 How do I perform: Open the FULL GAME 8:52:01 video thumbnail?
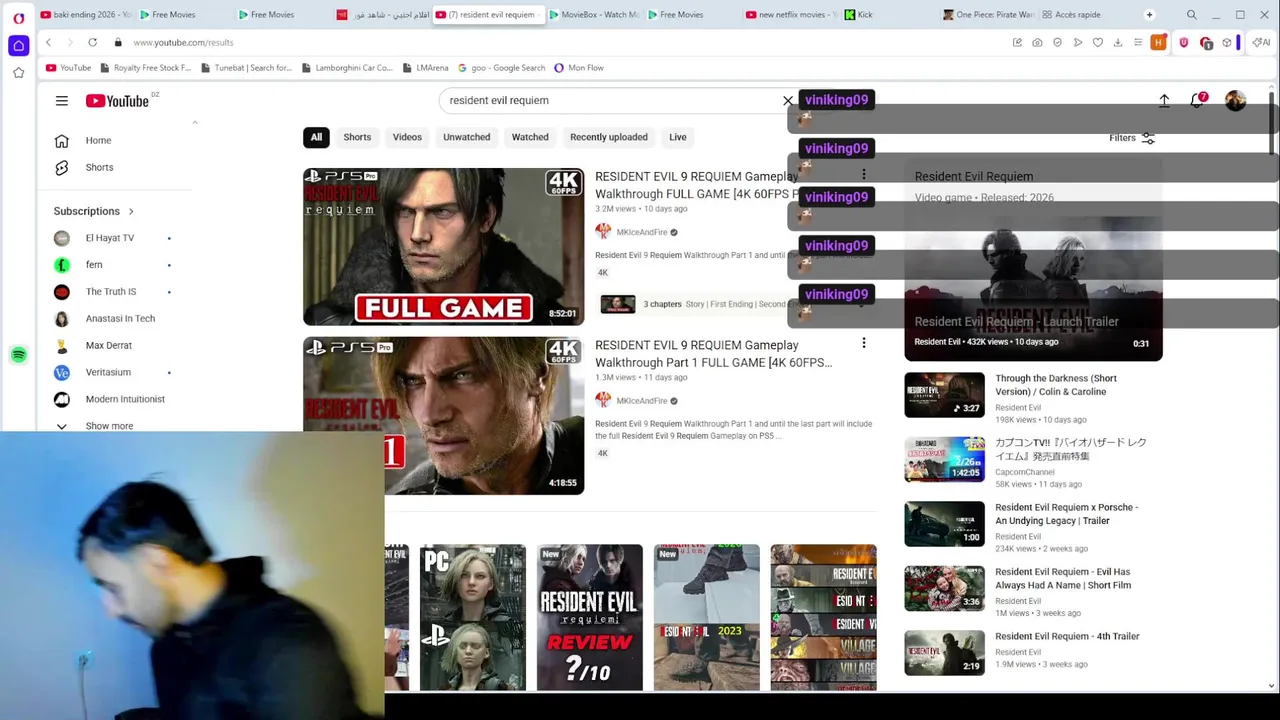[x=443, y=247]
